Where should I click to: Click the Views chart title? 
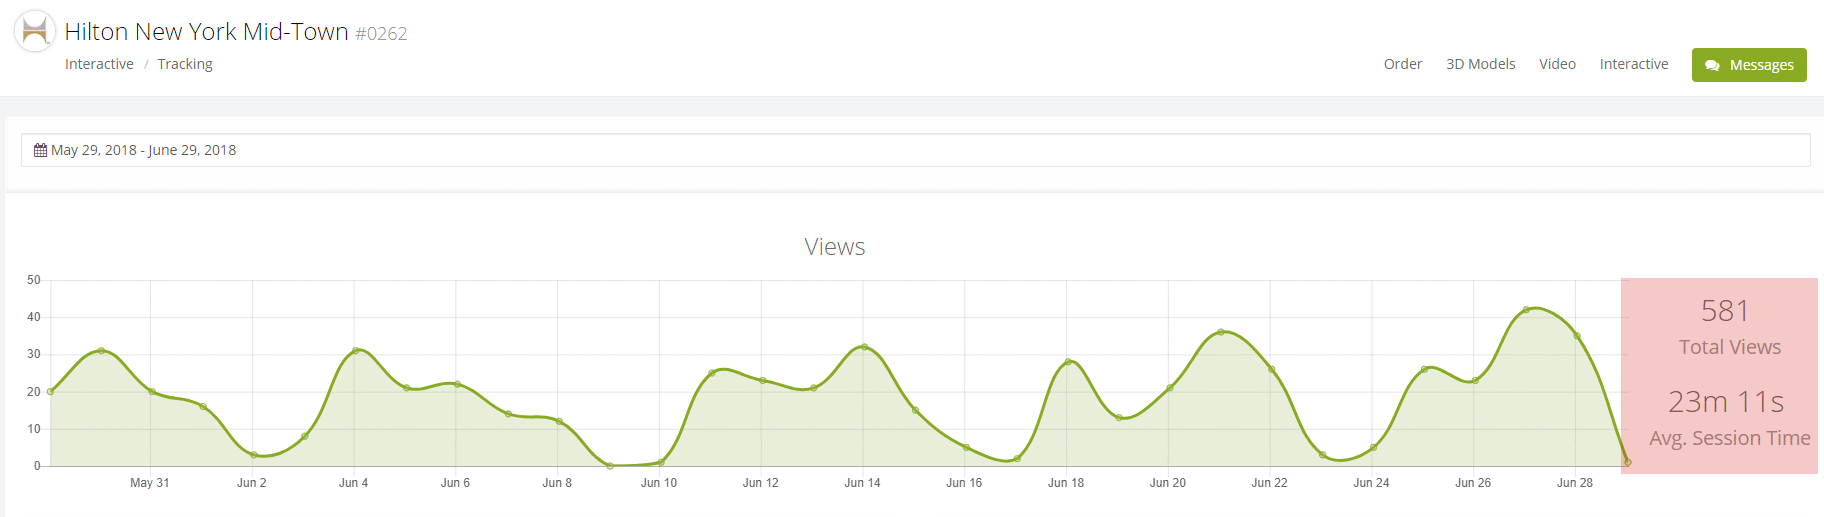pyautogui.click(x=835, y=247)
